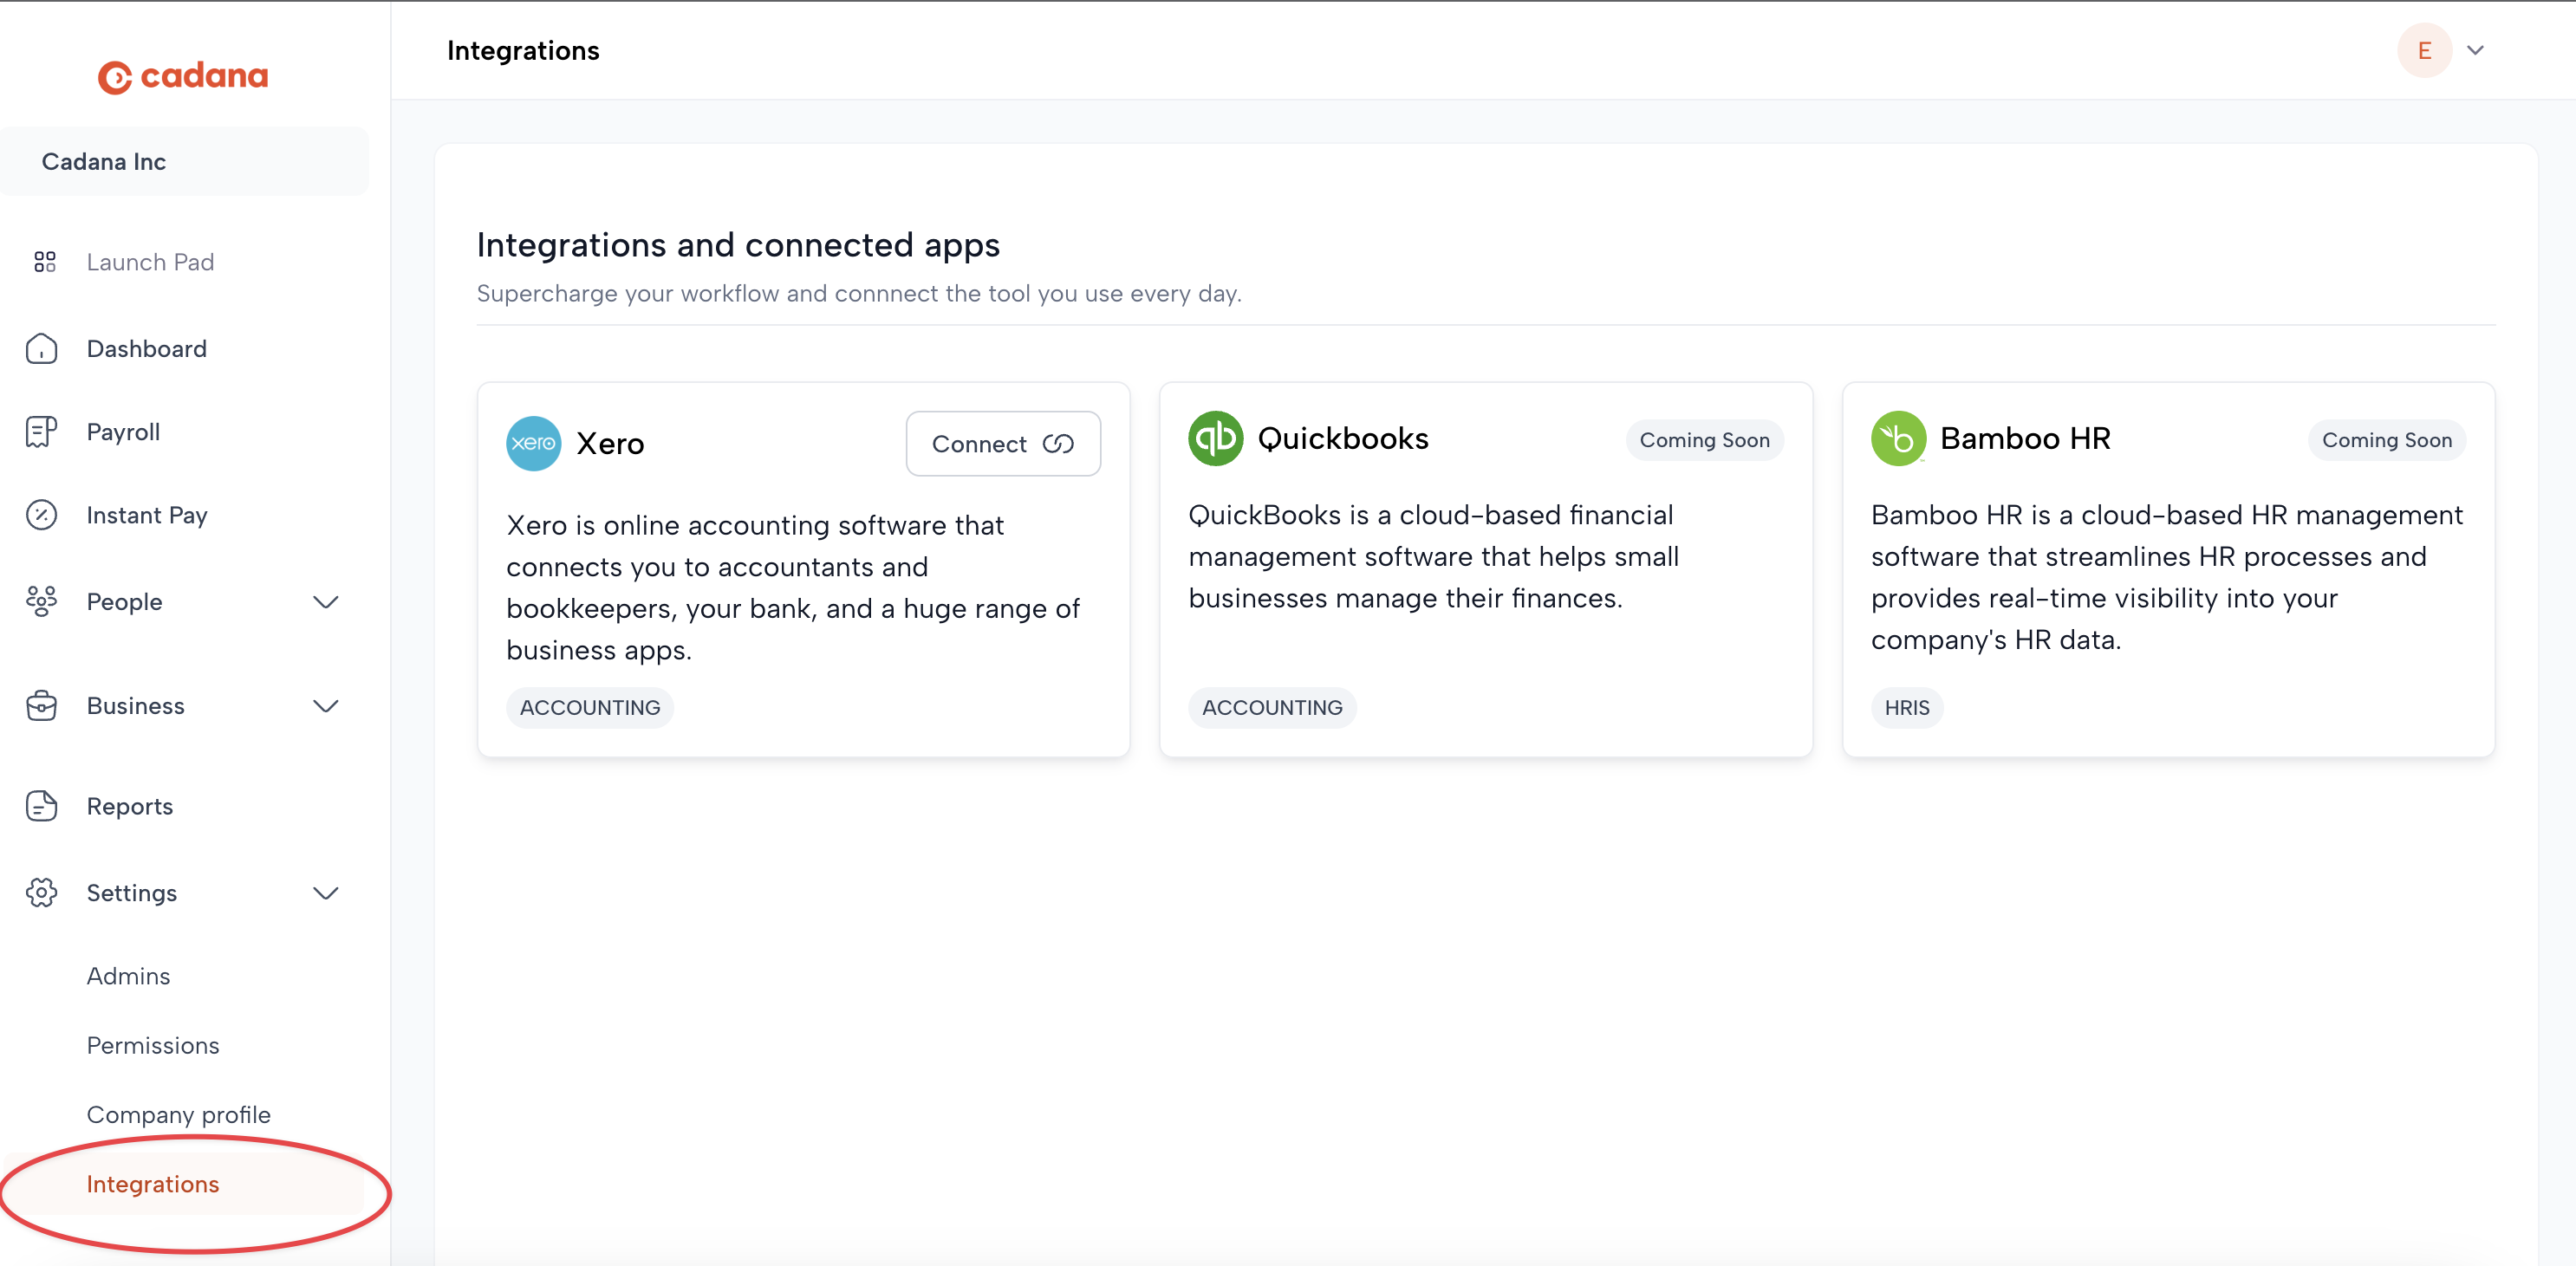The width and height of the screenshot is (2576, 1266).
Task: Click the cadana logo
Action: tap(183, 76)
